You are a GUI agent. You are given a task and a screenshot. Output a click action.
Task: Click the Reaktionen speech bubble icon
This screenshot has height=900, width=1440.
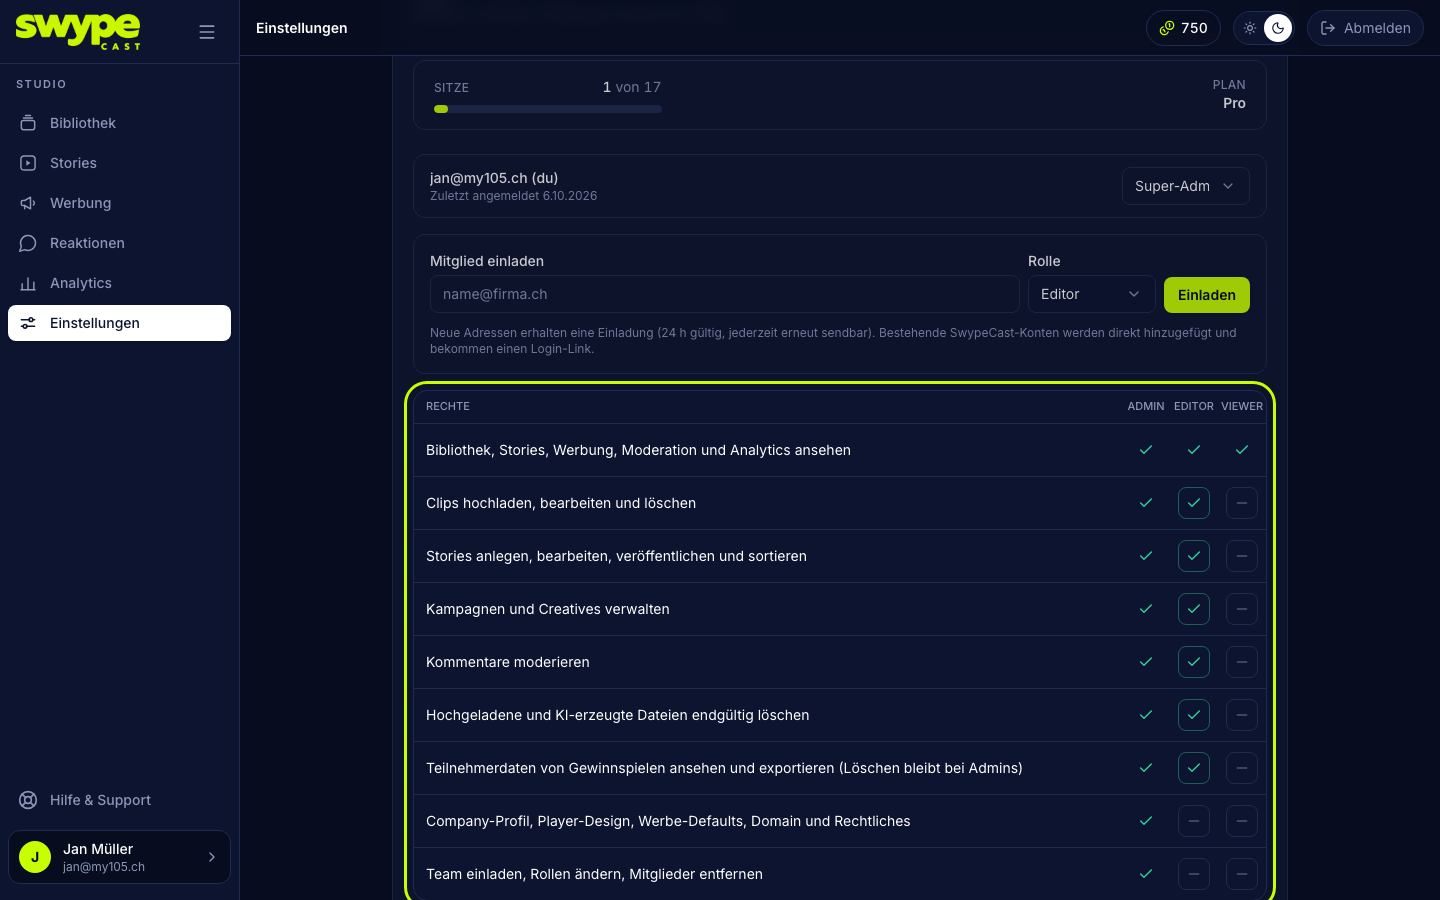tap(28, 243)
